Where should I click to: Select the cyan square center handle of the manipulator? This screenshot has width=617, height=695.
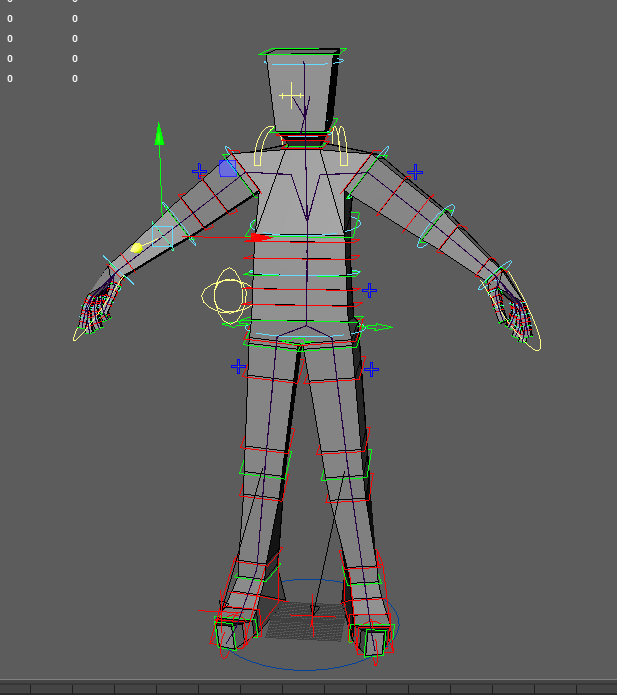tap(162, 236)
